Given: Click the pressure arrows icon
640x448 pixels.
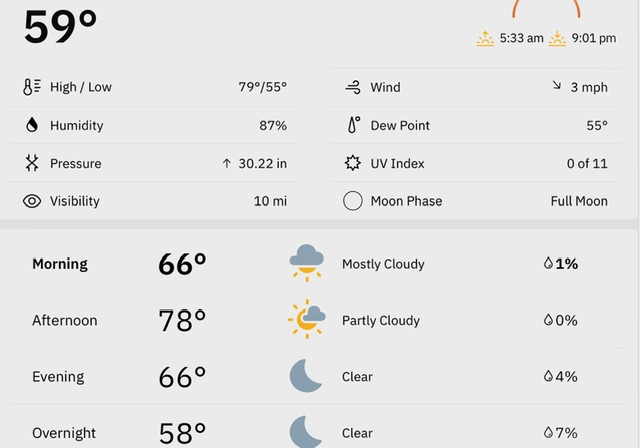Looking at the screenshot, I should click(32, 163).
